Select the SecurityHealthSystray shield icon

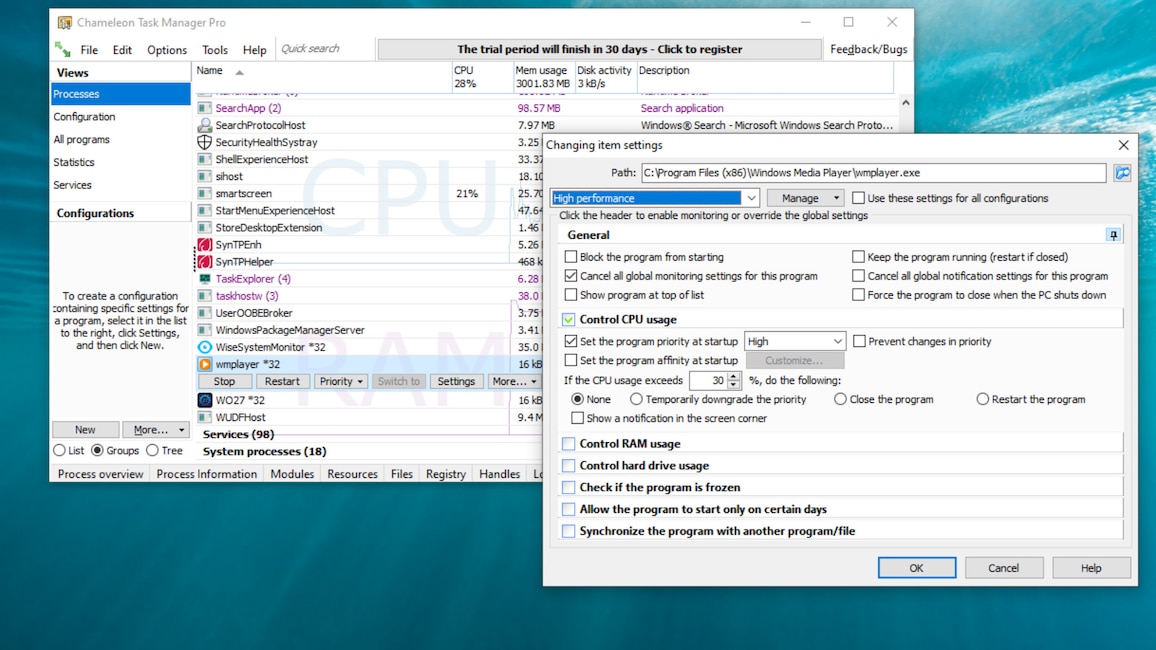tap(205, 142)
